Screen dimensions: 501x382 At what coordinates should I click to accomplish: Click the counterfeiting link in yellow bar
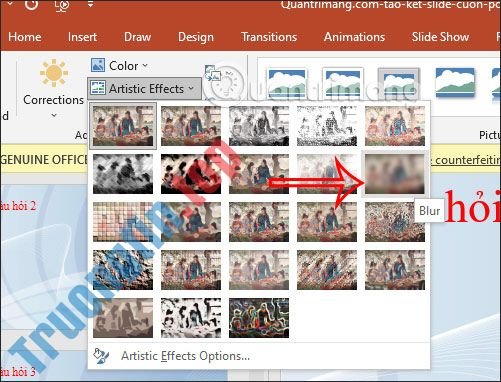[x=467, y=160]
